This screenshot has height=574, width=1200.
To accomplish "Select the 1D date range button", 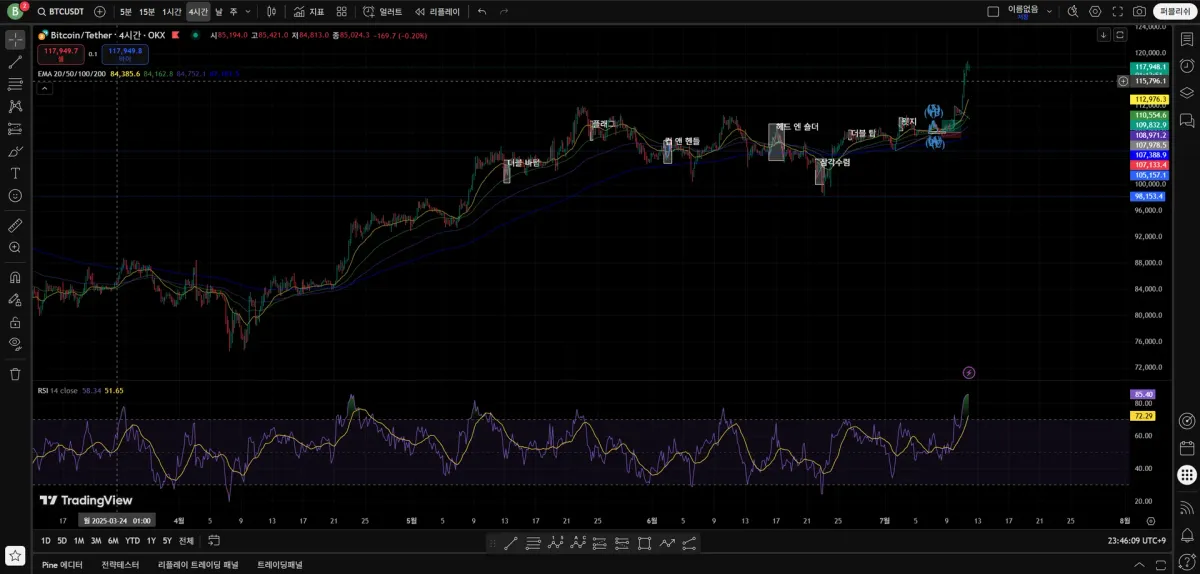I will coord(46,541).
